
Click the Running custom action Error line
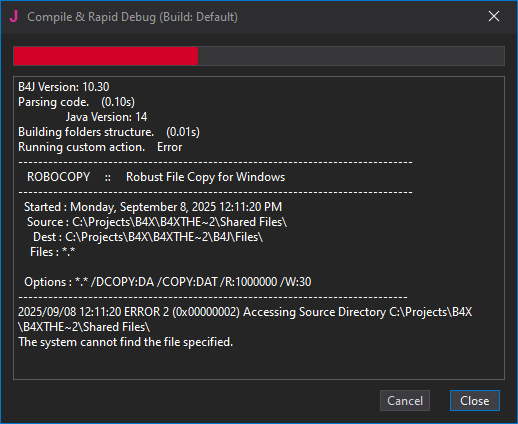click(100, 147)
